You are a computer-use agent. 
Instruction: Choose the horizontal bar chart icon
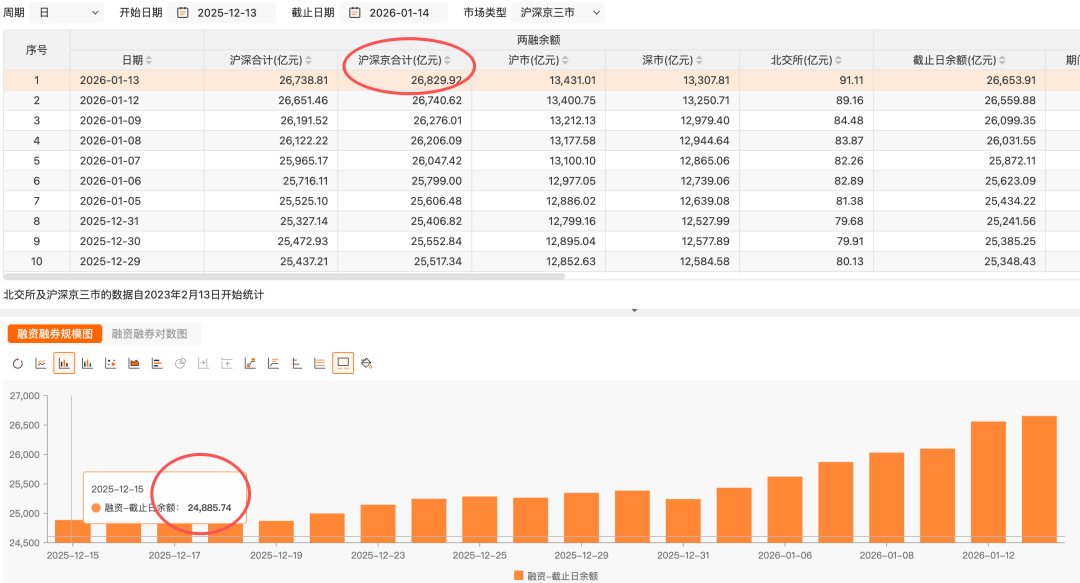pos(157,363)
